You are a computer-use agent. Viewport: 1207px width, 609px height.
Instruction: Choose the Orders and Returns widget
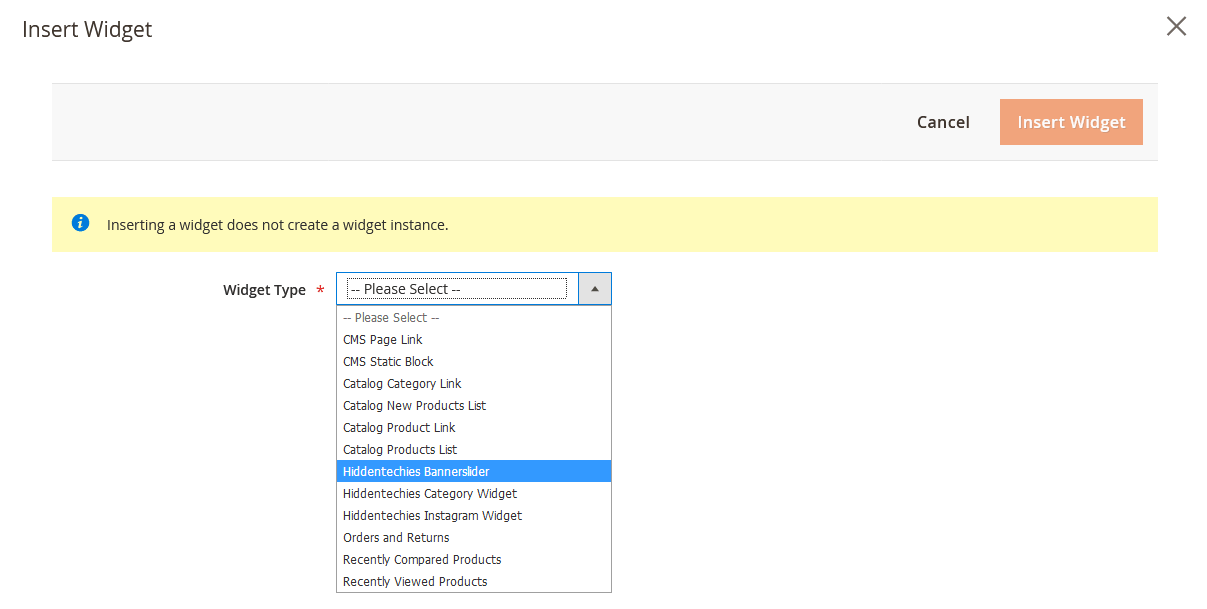coord(396,537)
